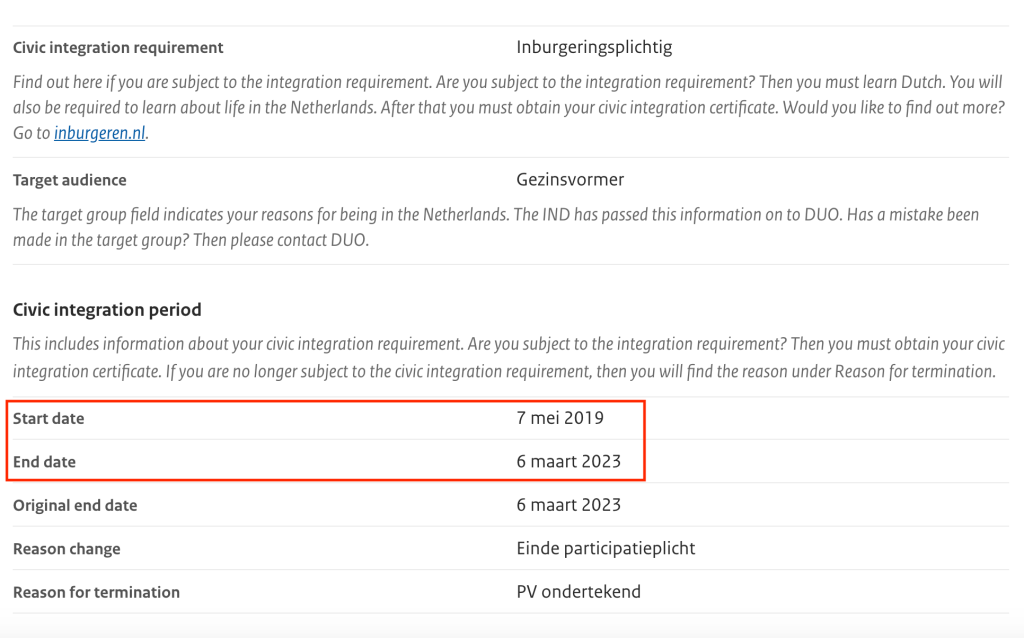The height and width of the screenshot is (638, 1024).
Task: Click the Reason change label
Action: click(67, 548)
